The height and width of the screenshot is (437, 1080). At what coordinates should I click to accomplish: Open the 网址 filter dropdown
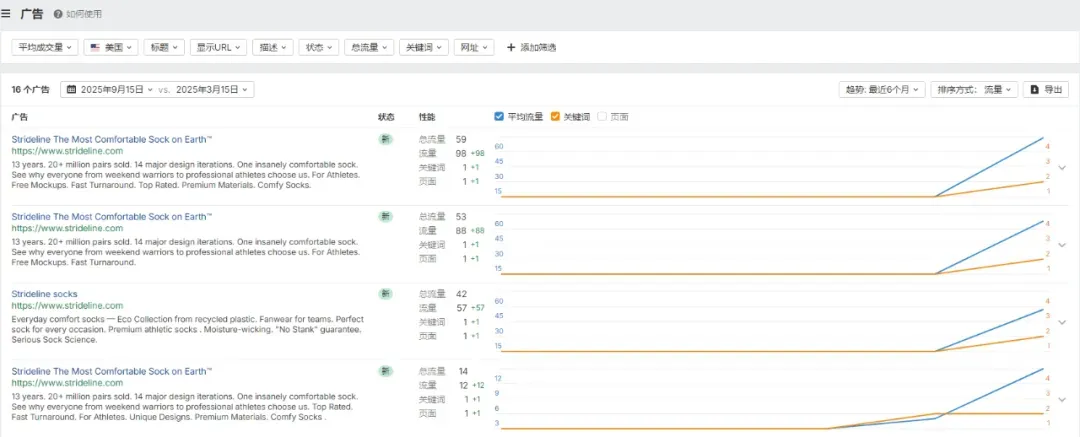(474, 48)
